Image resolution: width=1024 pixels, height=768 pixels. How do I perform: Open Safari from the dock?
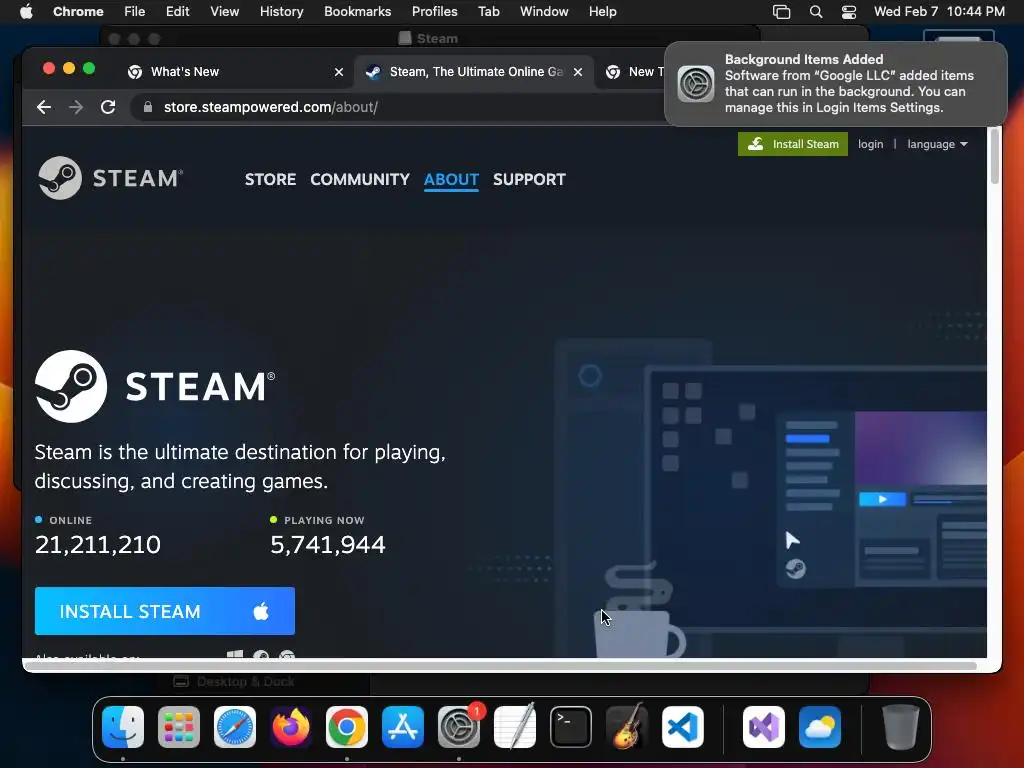[235, 727]
